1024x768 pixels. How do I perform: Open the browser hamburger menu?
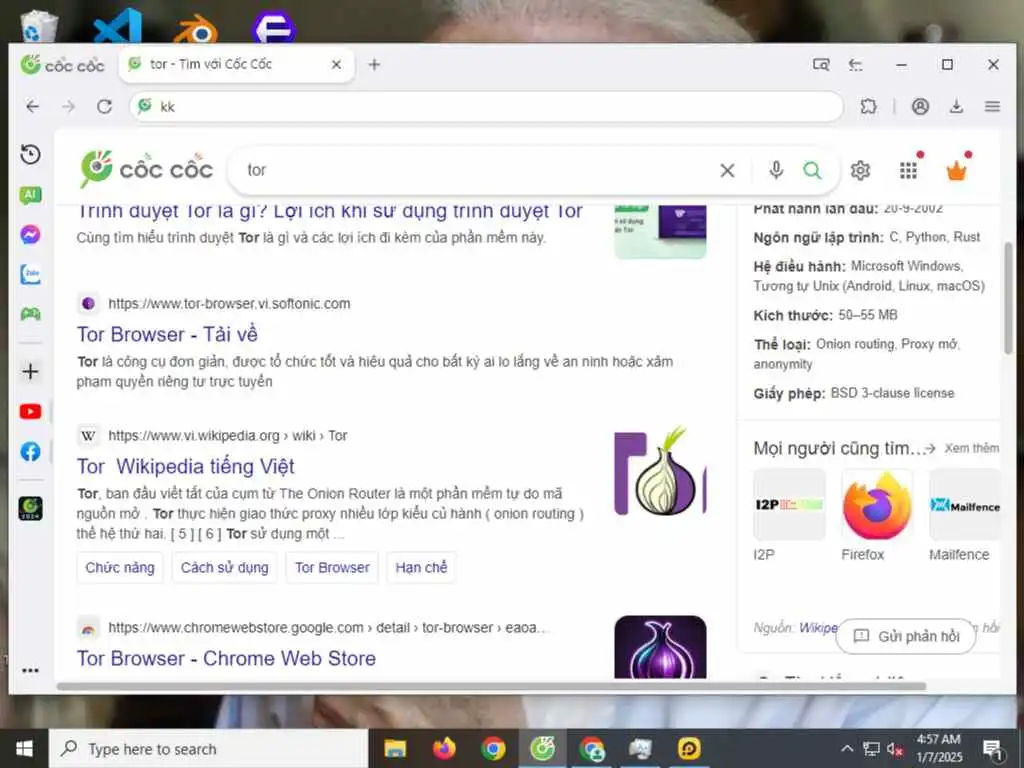tap(992, 106)
